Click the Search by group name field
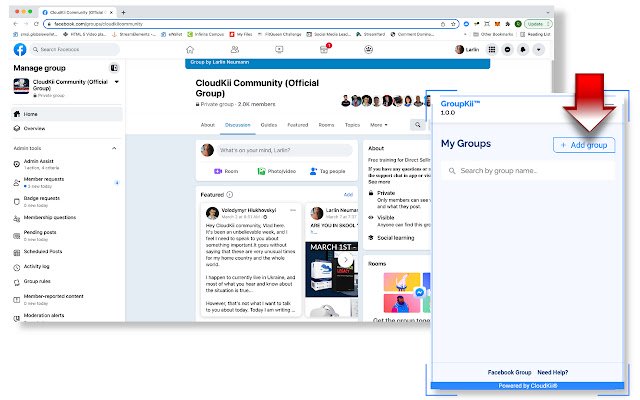Viewport: 640px width, 400px height. pos(528,171)
